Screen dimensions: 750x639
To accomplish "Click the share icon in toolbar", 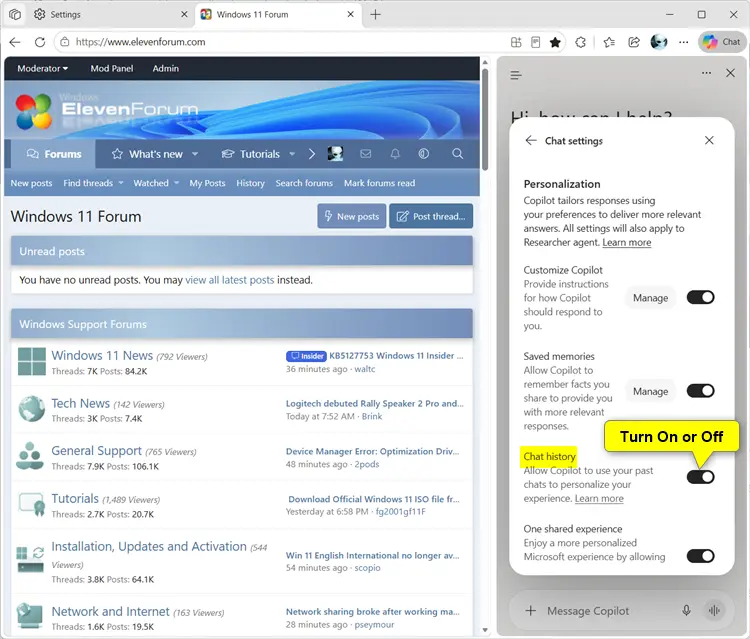I will pyautogui.click(x=634, y=42).
